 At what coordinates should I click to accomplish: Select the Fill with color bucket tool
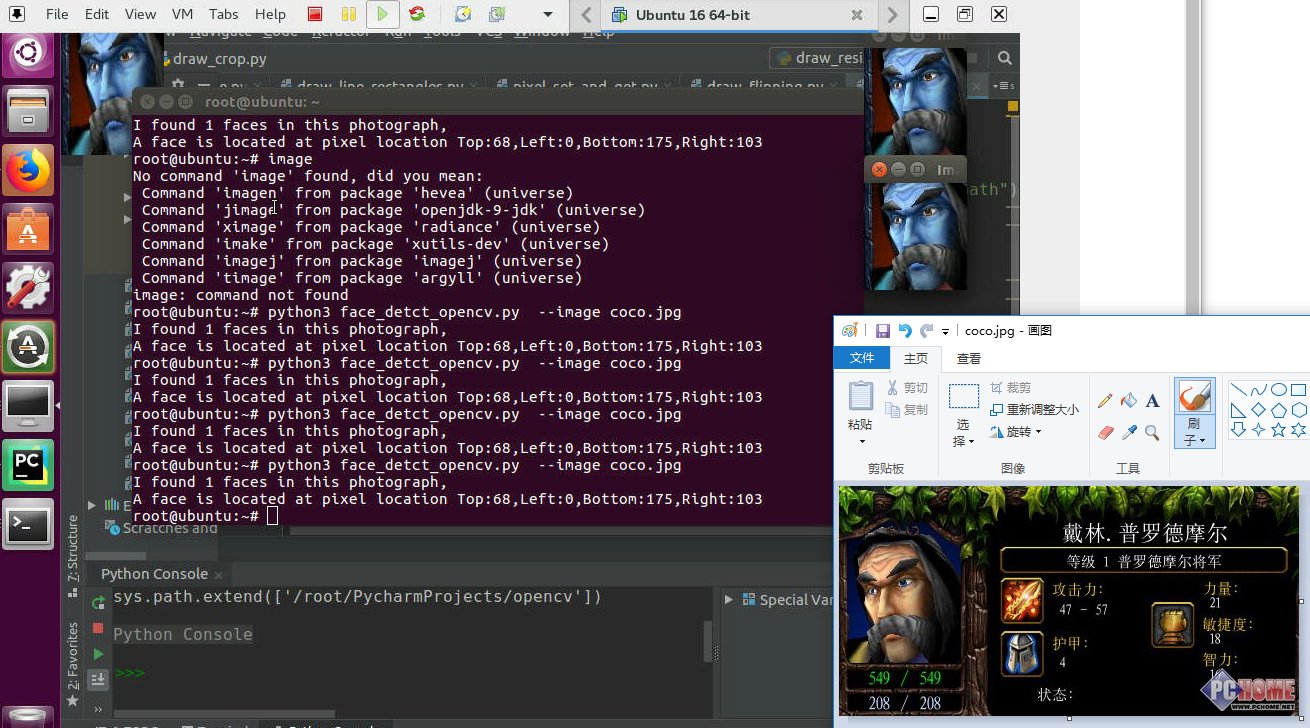[1129, 401]
